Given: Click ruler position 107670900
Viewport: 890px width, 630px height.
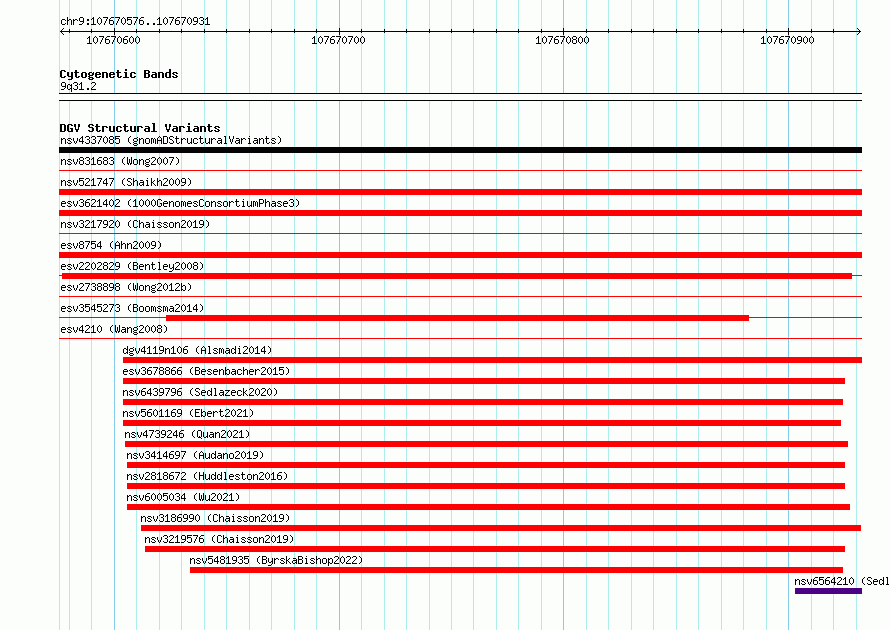Looking at the screenshot, I should pyautogui.click(x=787, y=40).
